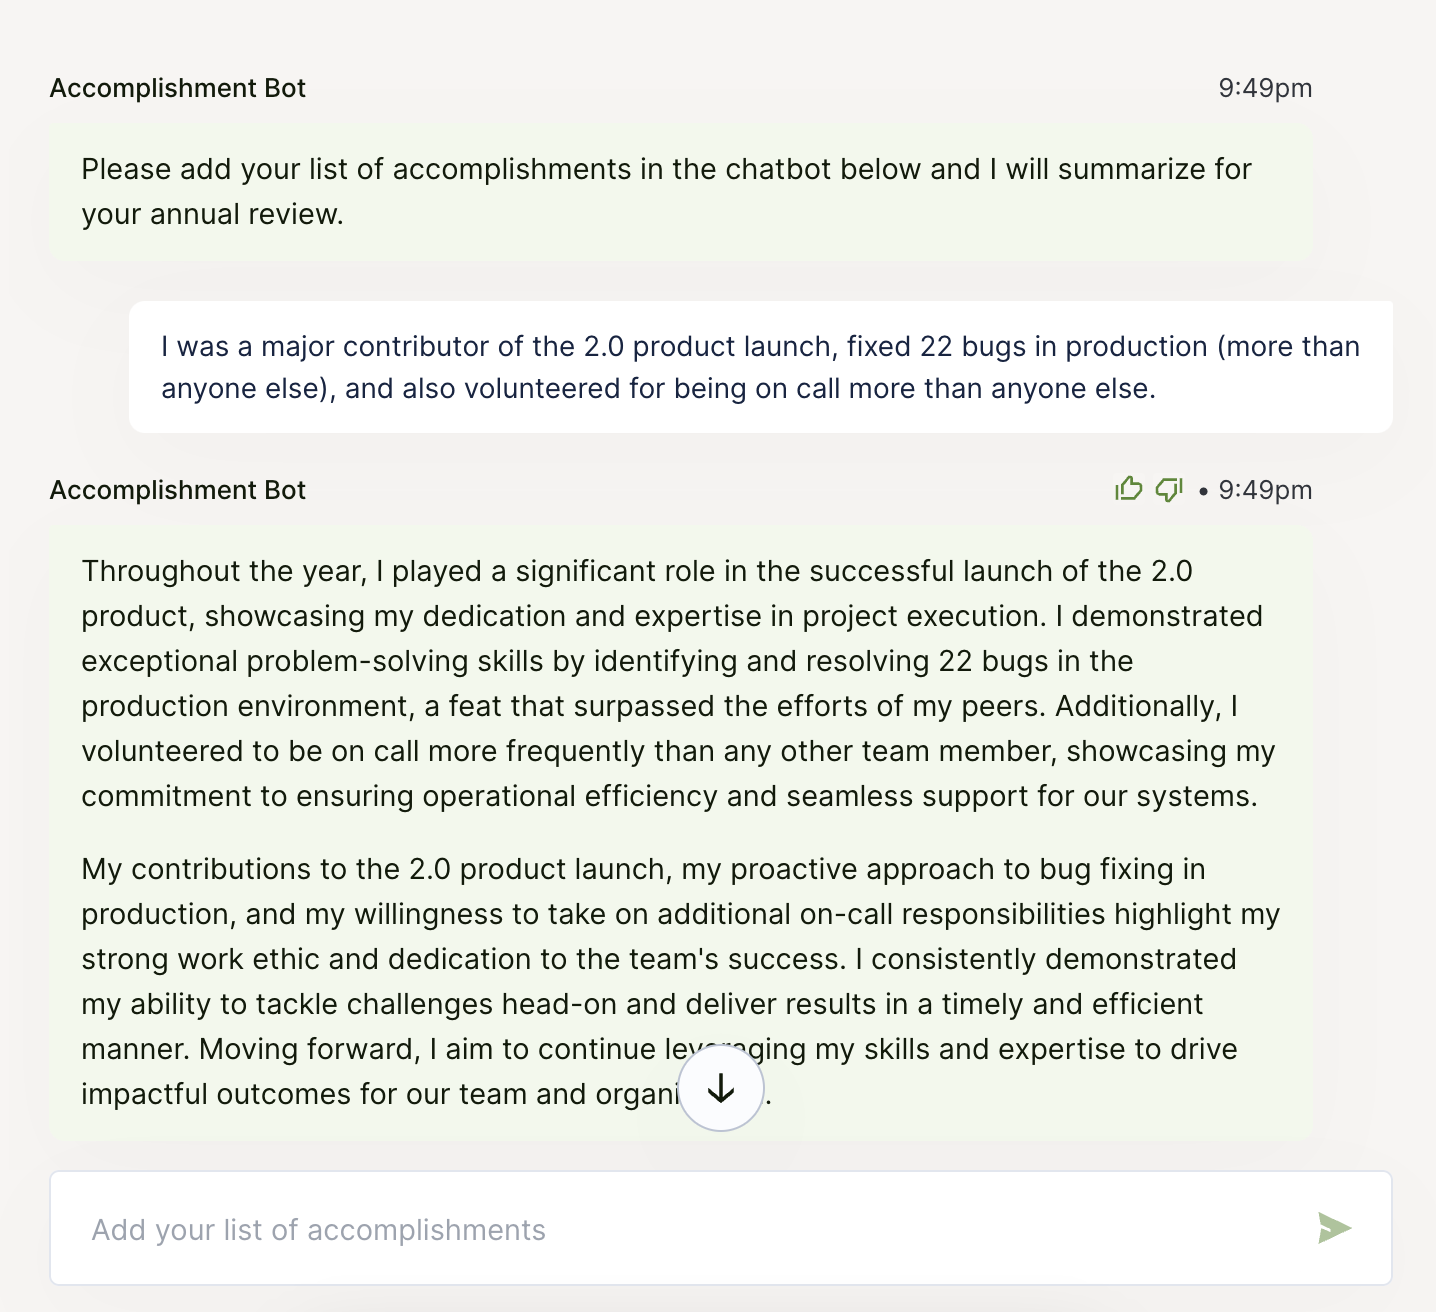This screenshot has height=1312, width=1436.
Task: Click the 9:49pm timestamp beside the thumbs icons
Action: click(1264, 490)
